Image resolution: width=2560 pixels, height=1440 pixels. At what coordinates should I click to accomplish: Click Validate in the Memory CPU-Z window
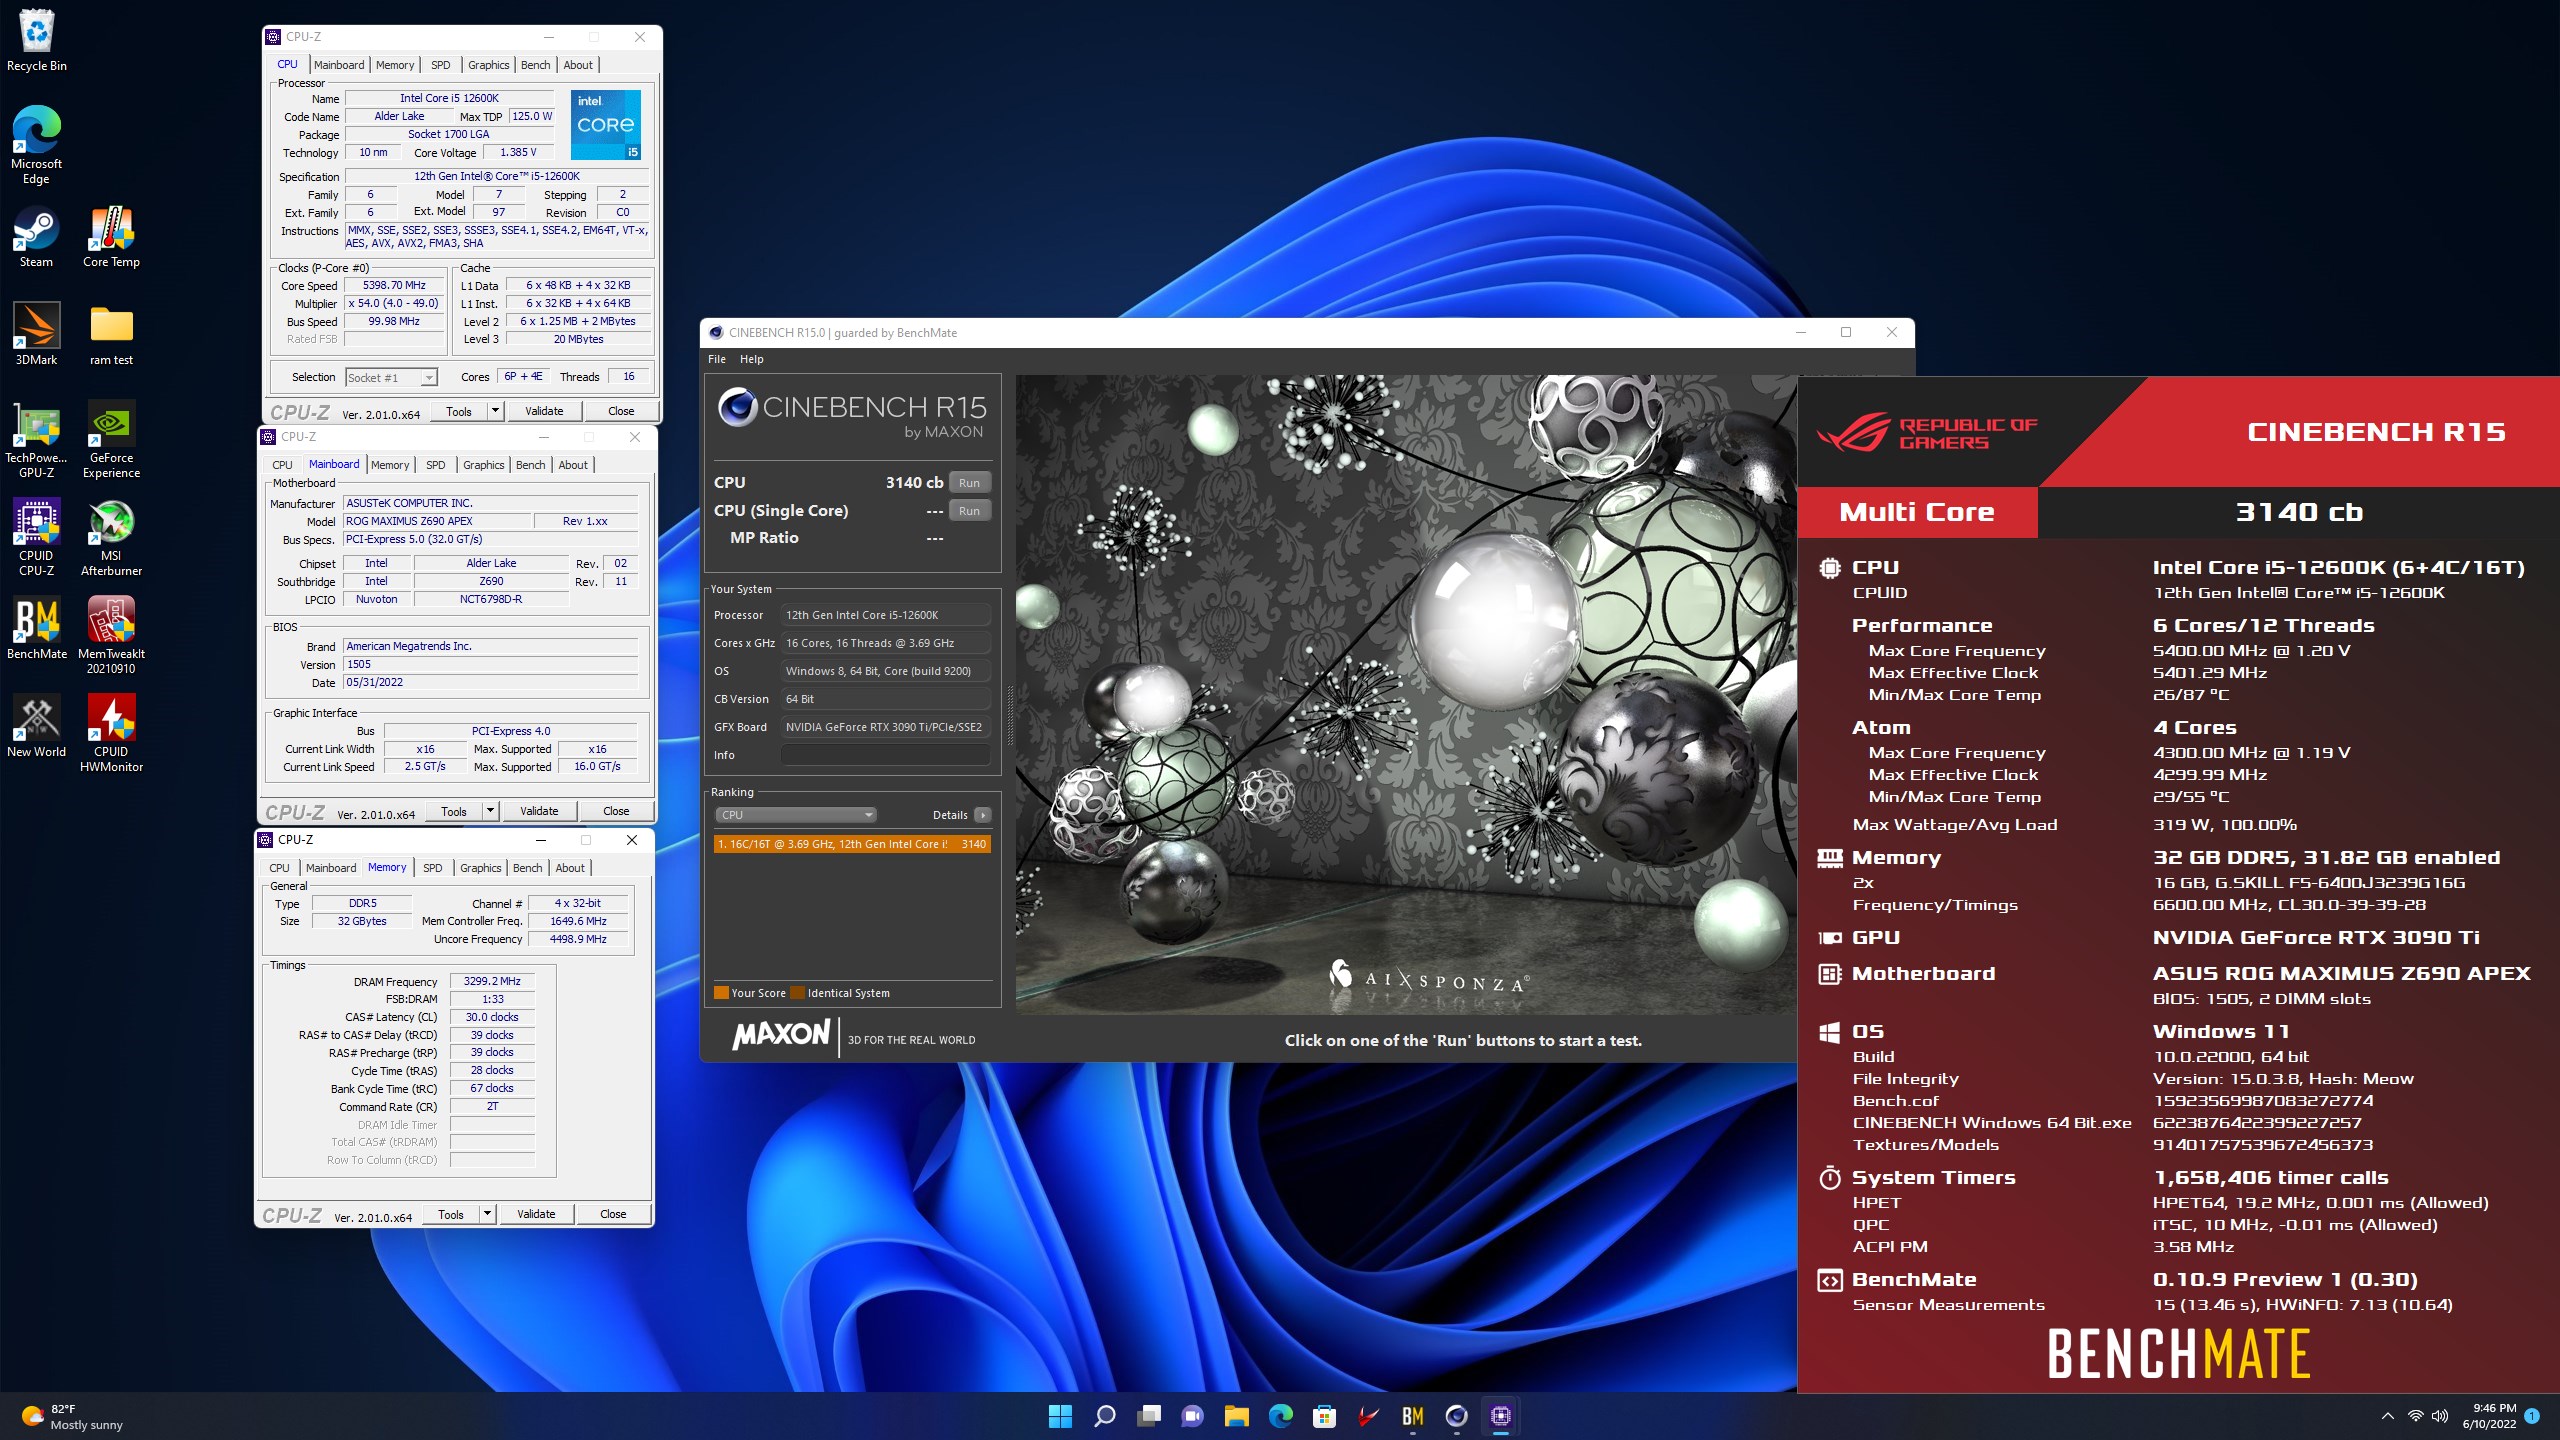point(536,1214)
